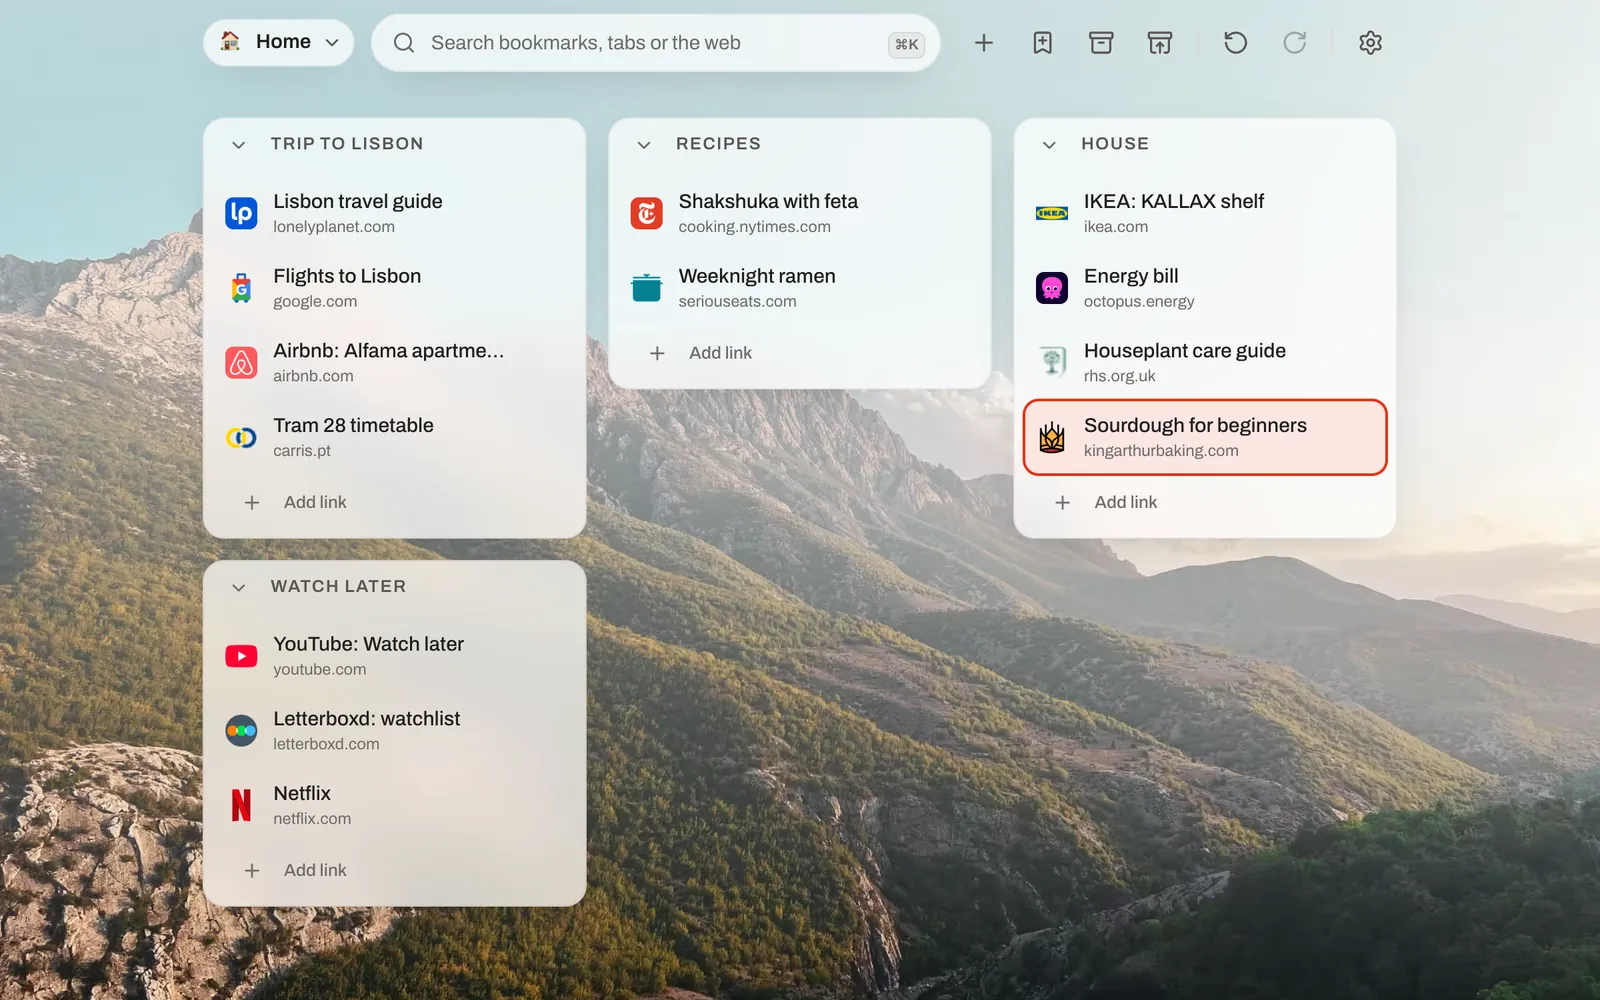Click the IKEA logo icon
This screenshot has width=1600, height=1000.
click(1052, 213)
